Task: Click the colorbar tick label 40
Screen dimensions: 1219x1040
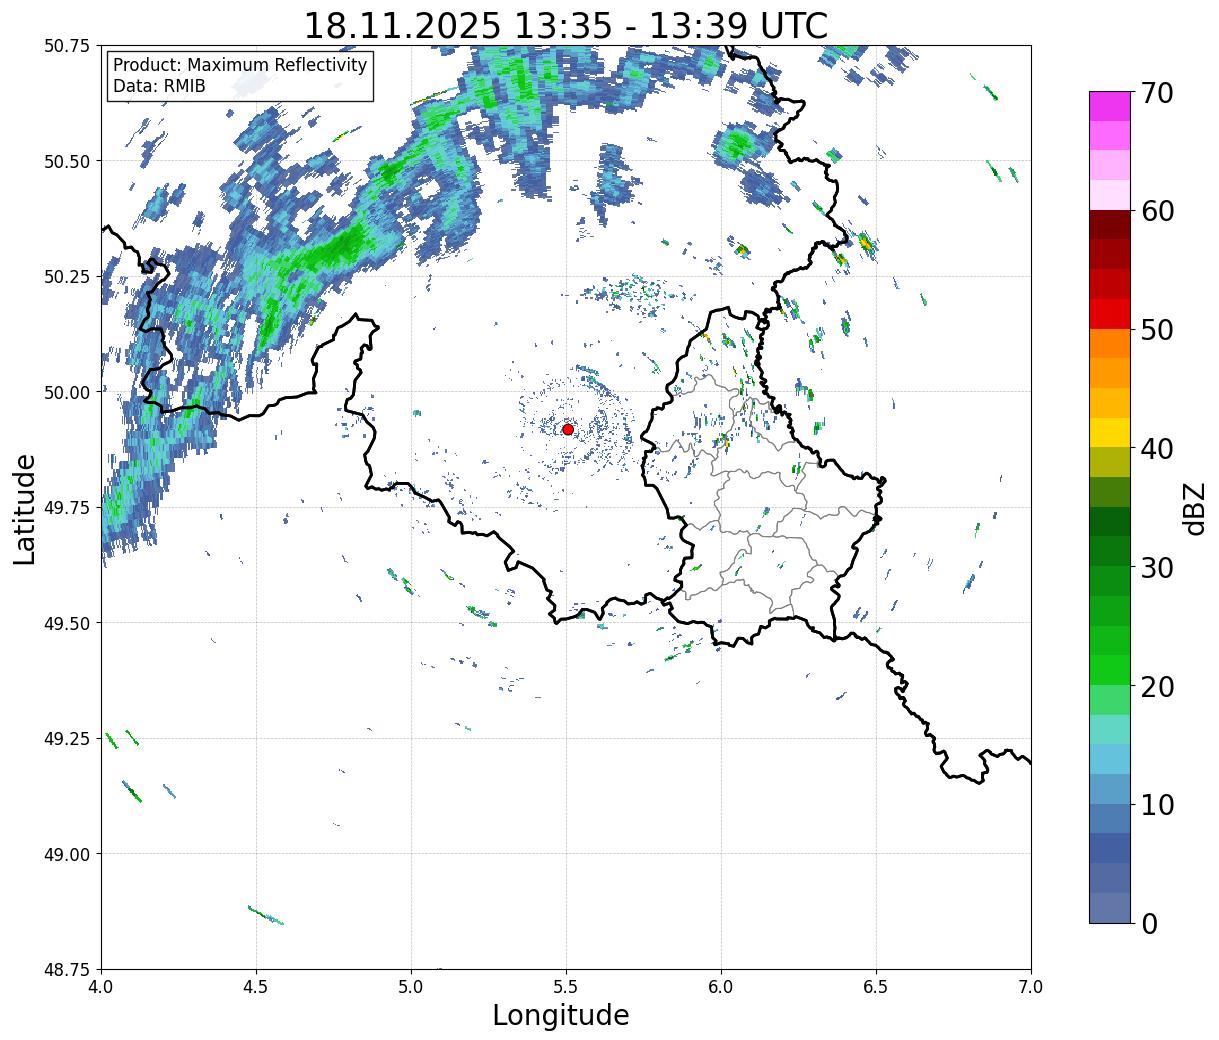Action: [1157, 448]
